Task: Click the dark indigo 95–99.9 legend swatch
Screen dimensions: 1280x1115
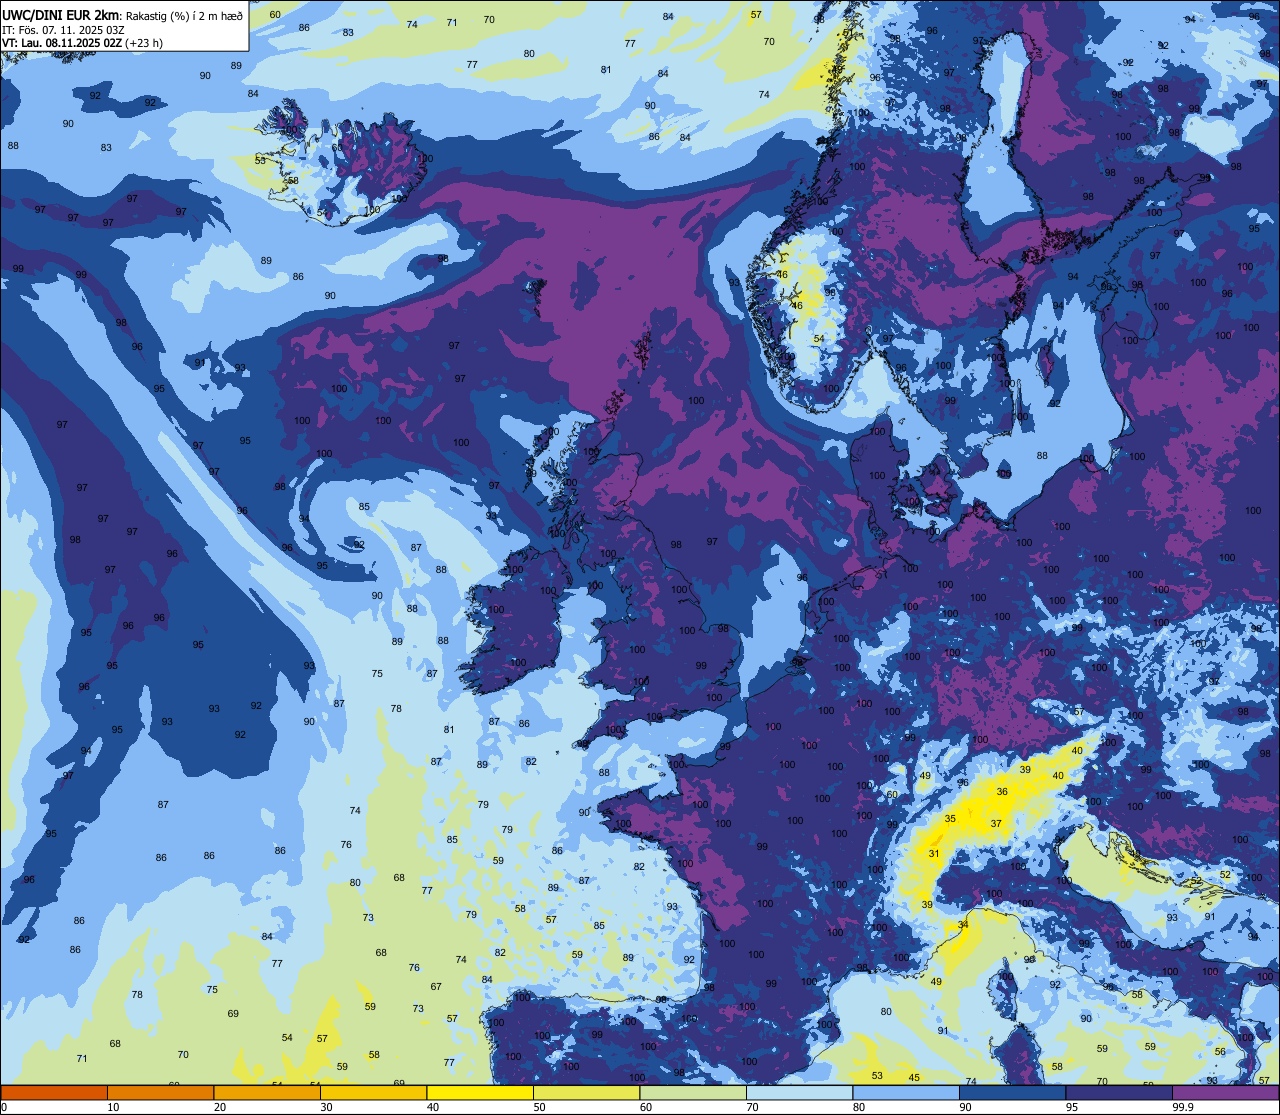Action: 1119,1092
